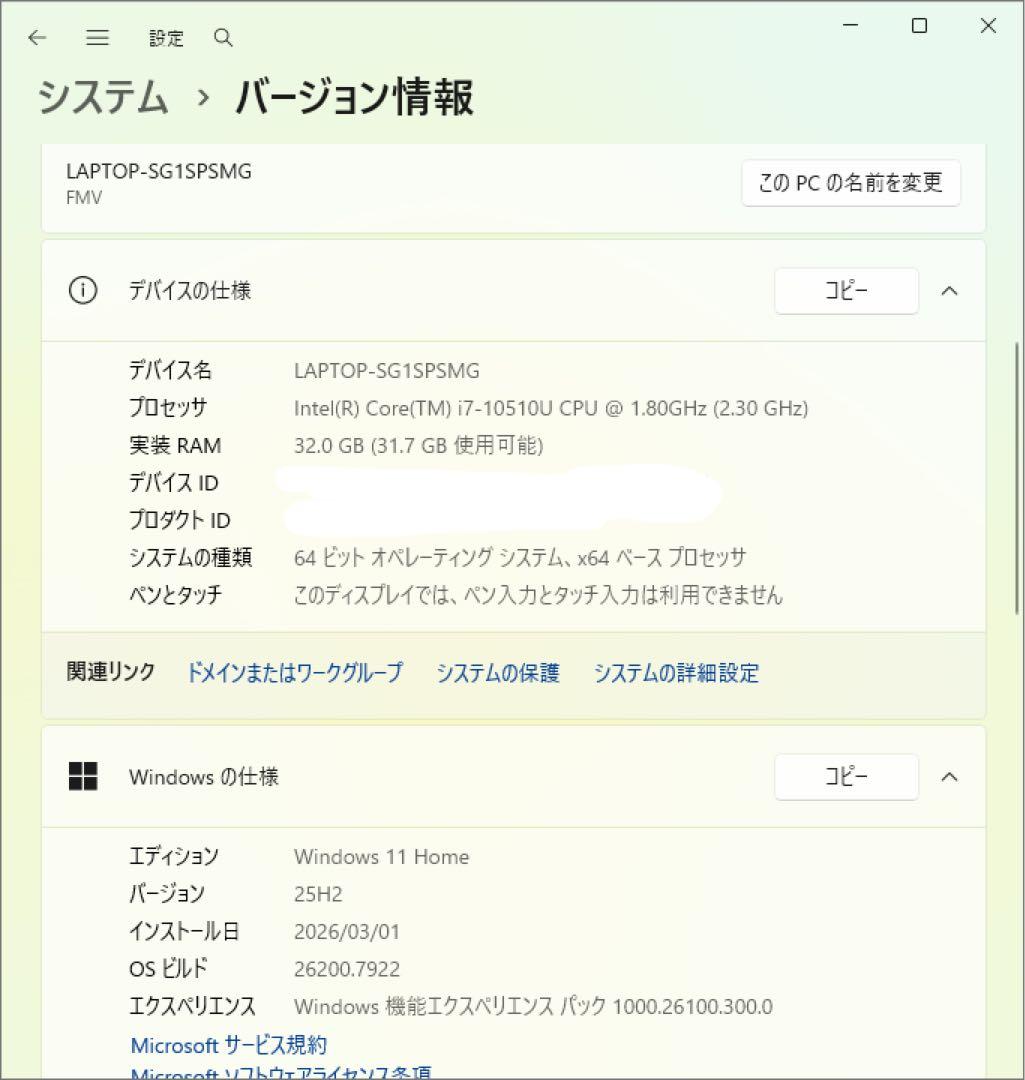Click the vertical scrollbar thumb
1025x1080 pixels.
coord(1017,477)
